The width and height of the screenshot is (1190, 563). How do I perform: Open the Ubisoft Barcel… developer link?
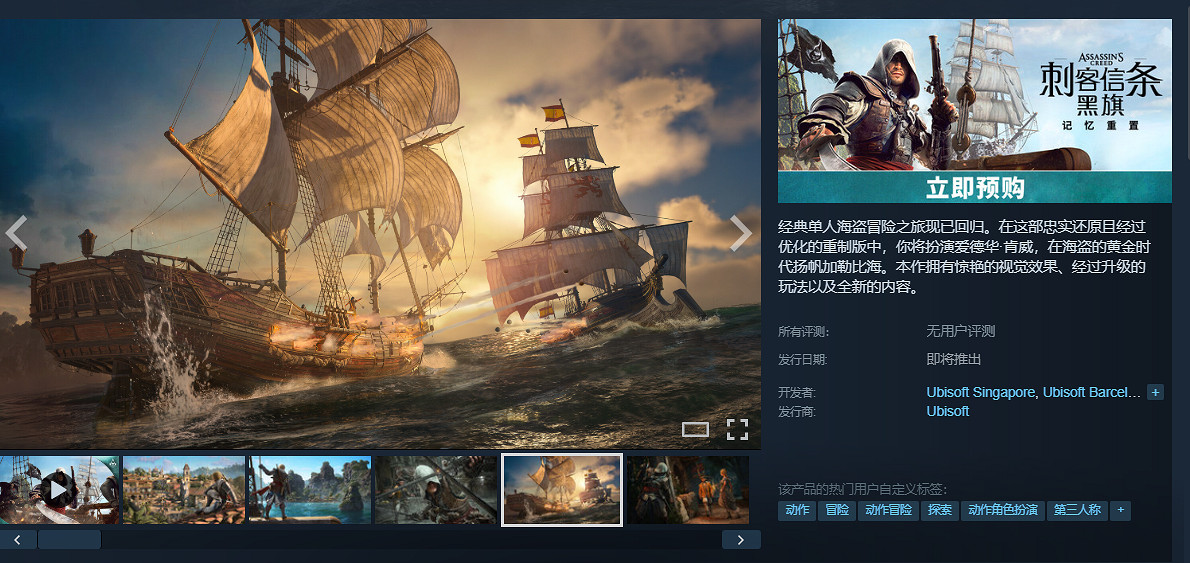click(1091, 392)
